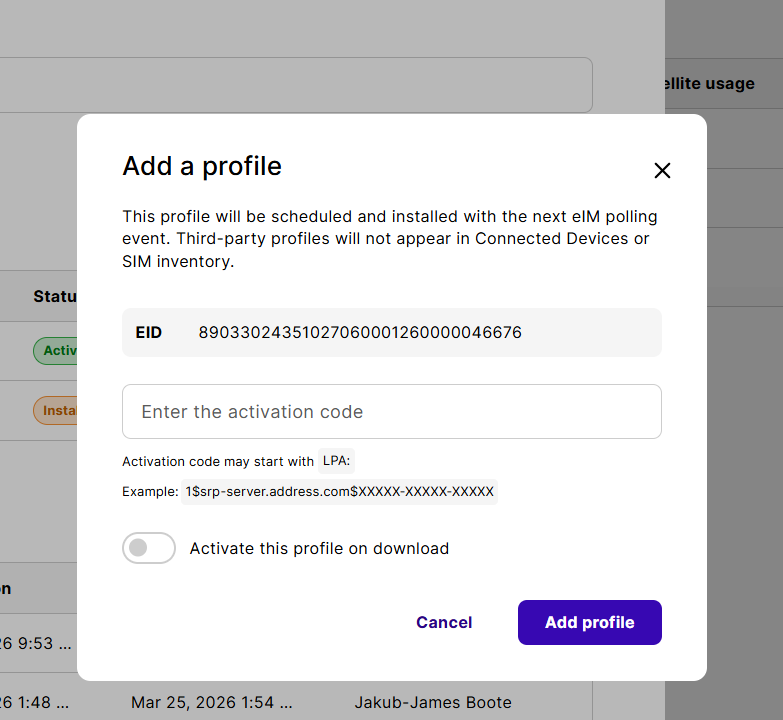Enable Activate this profile on download toggle
Viewport: 783px width, 720px height.
point(149,548)
